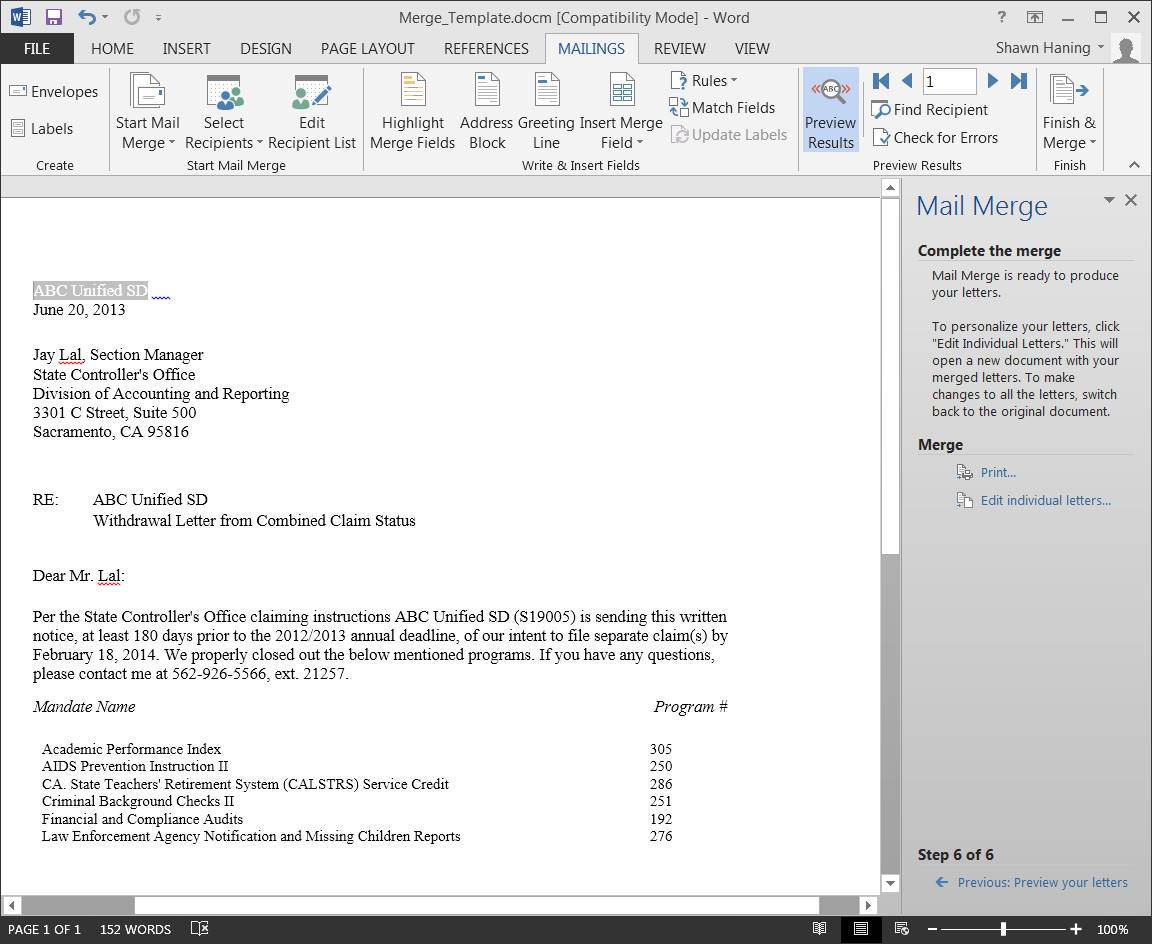Click horizontal scrollbar left arrow
Image resolution: width=1152 pixels, height=944 pixels.
click(11, 905)
